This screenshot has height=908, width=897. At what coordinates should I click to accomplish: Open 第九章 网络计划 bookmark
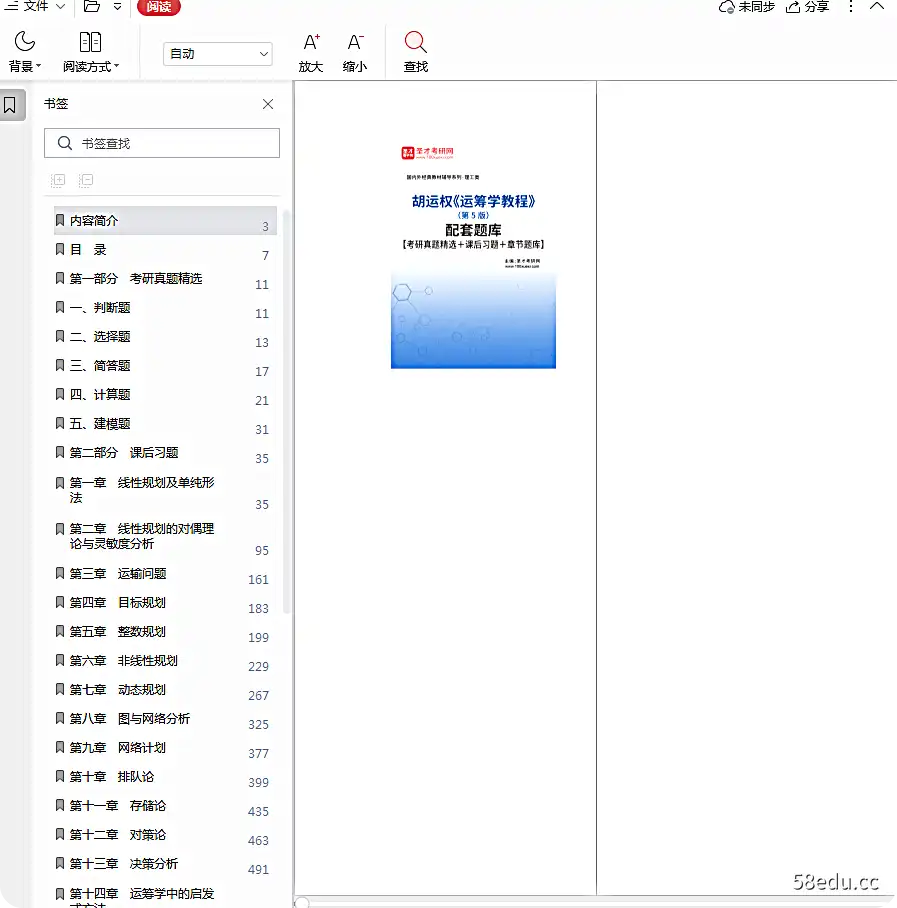tap(165, 748)
